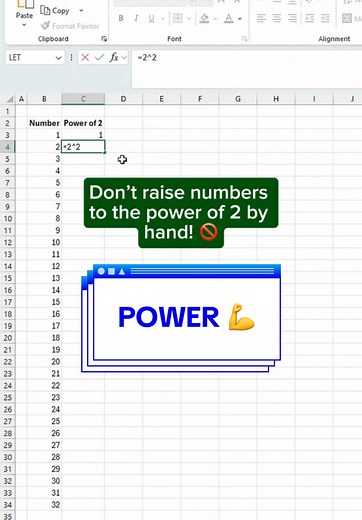Click cell C3 with value 1
Screen dimensions: 362x520
pyautogui.click(x=83, y=135)
